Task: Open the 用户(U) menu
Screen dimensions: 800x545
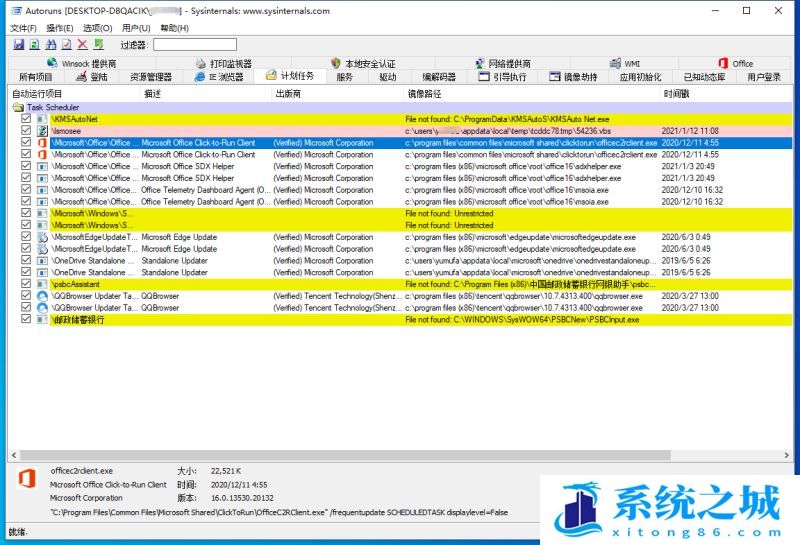Action: point(136,28)
